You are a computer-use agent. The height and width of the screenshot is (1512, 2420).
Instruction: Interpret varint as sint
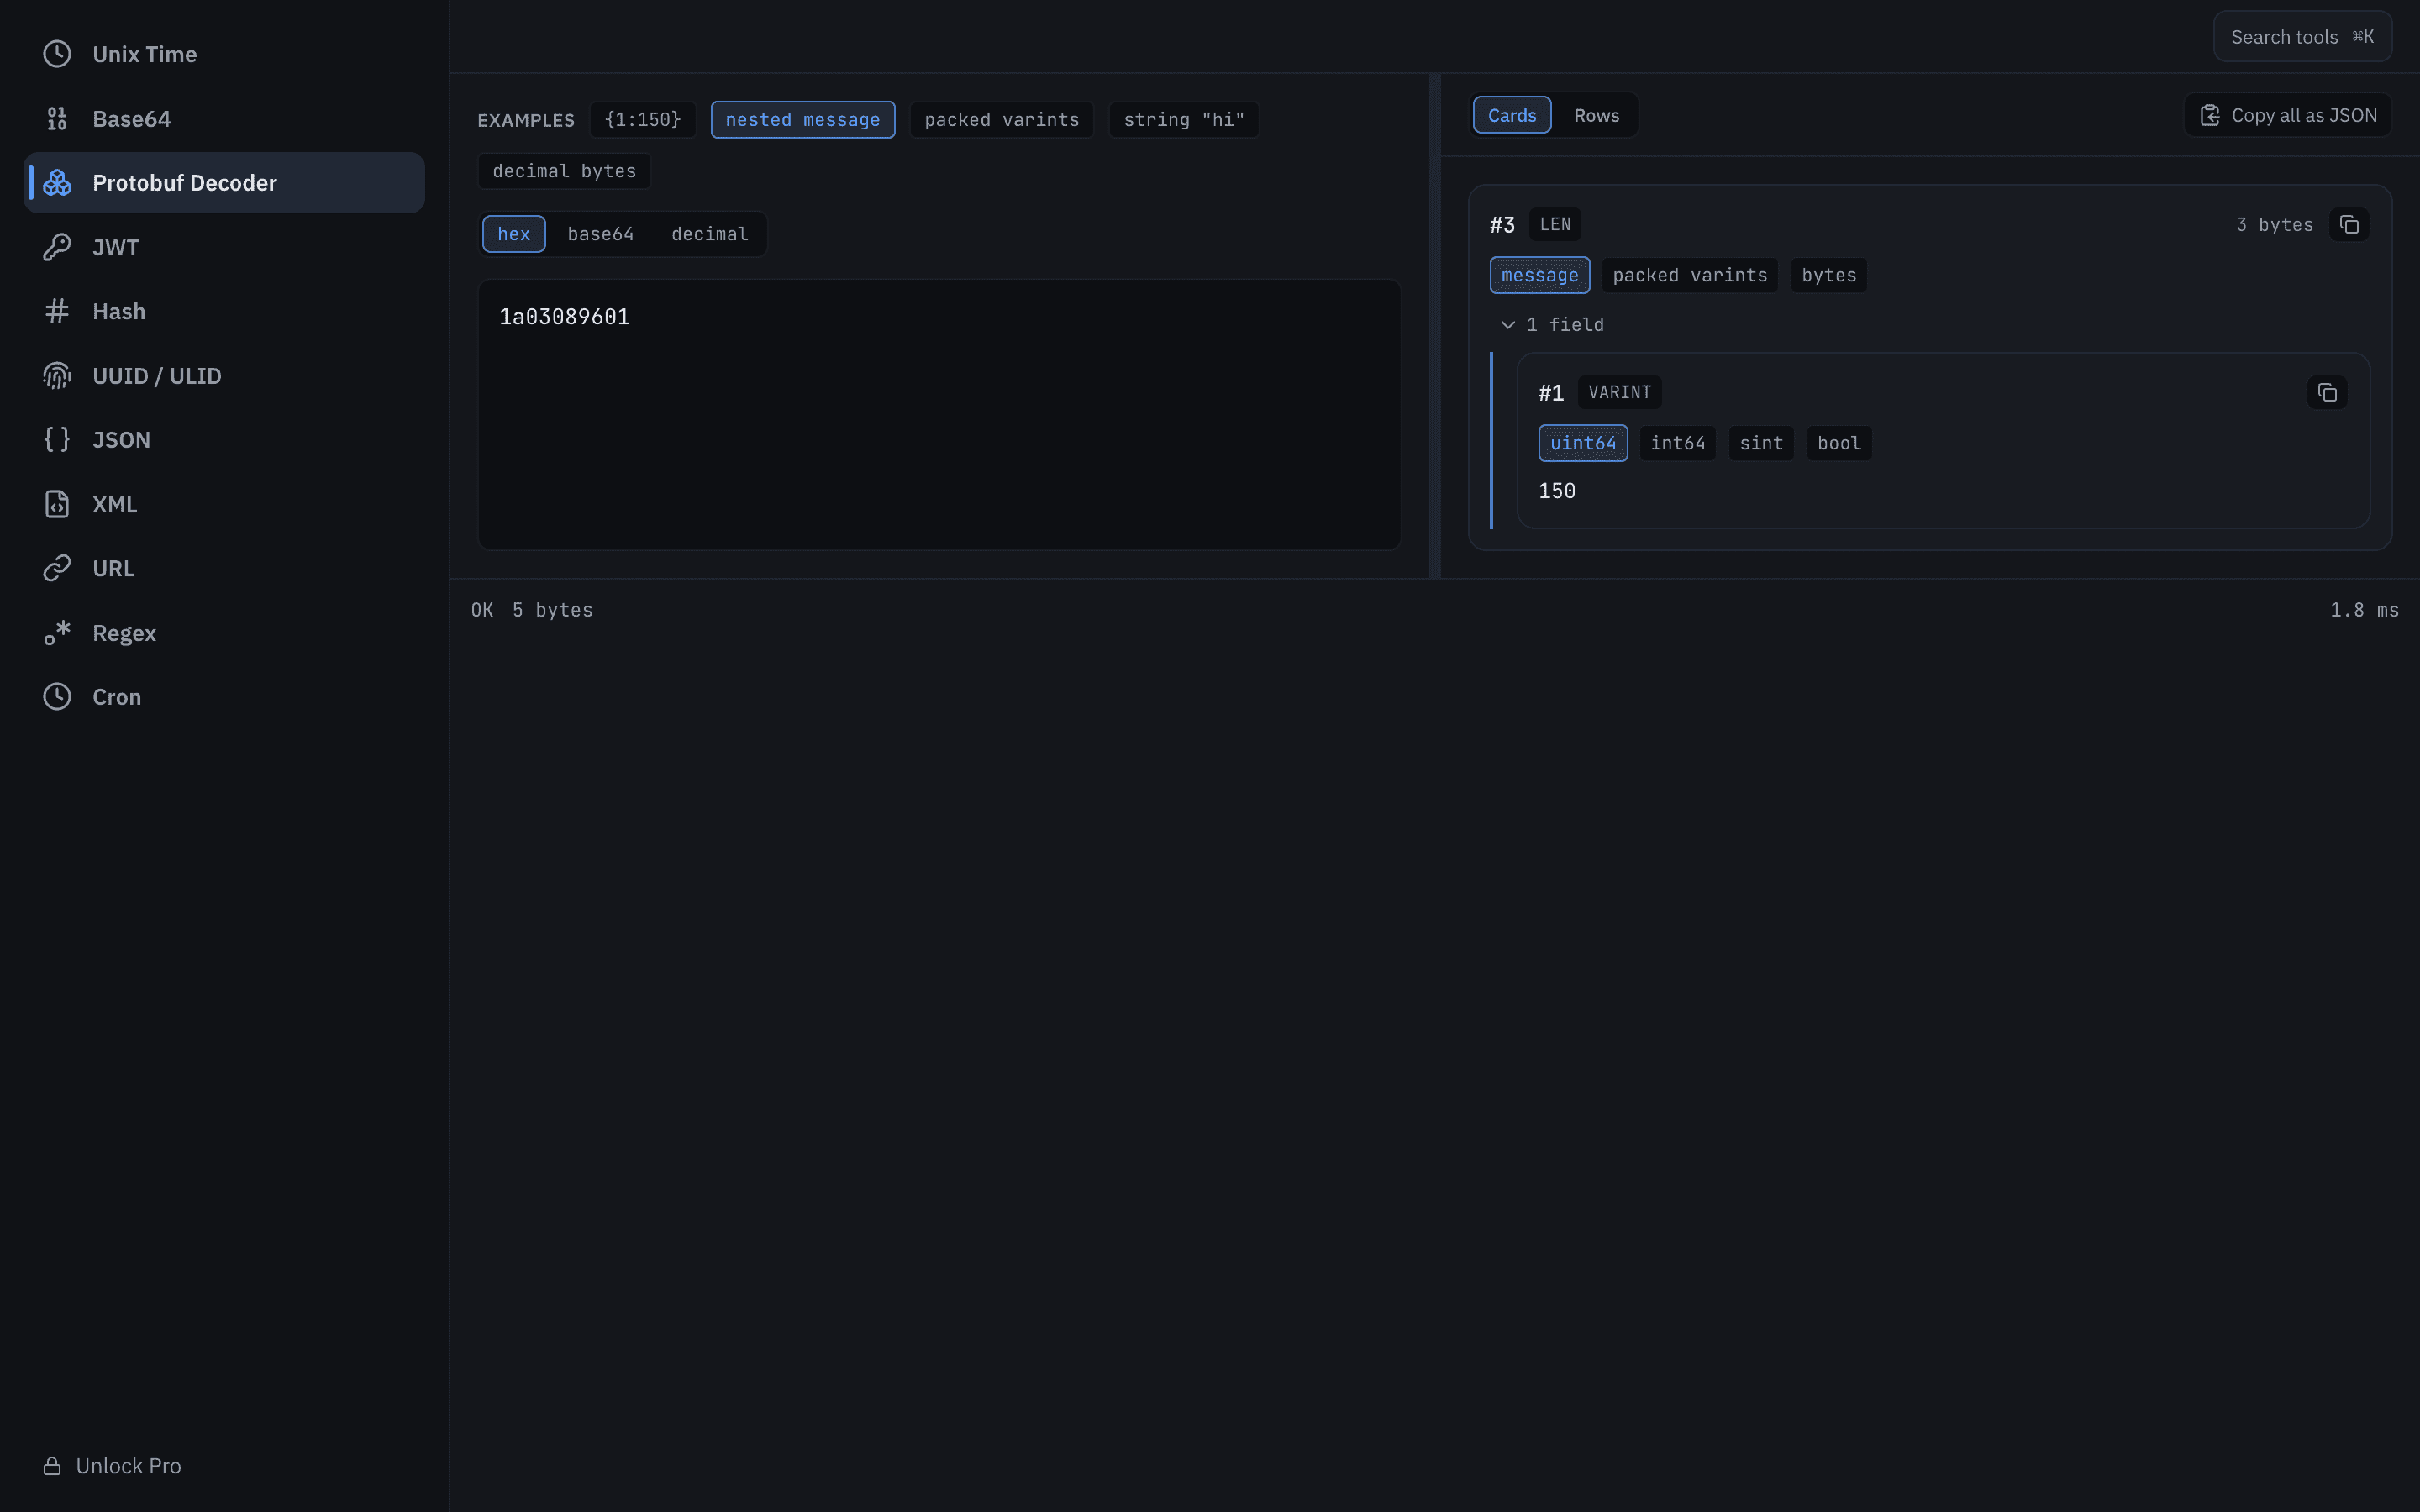(x=1760, y=443)
